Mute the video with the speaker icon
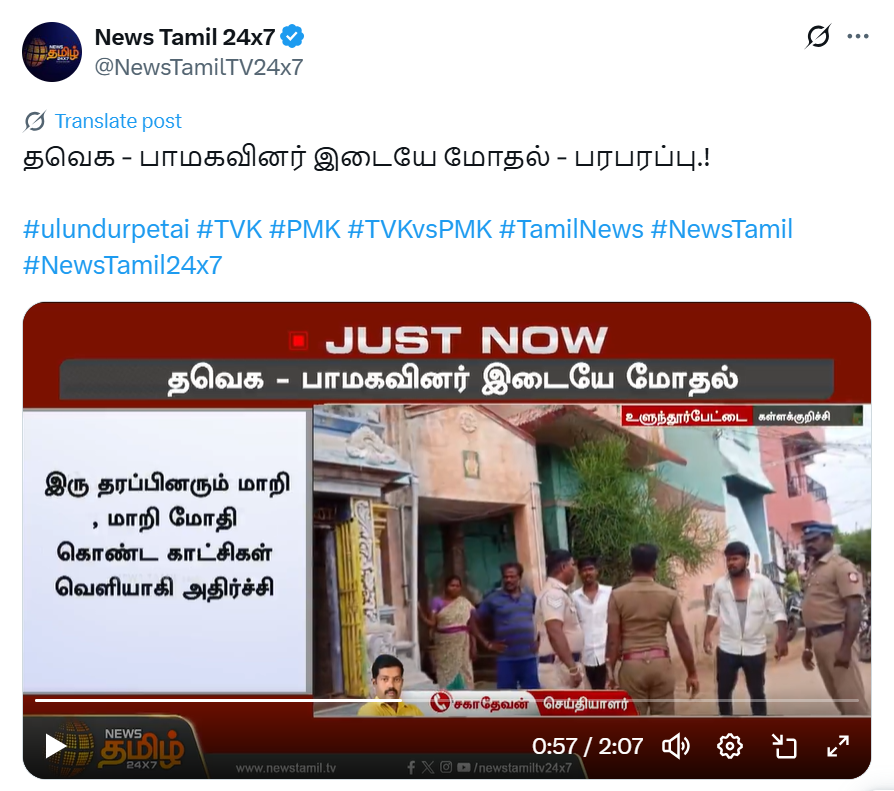 (x=676, y=746)
